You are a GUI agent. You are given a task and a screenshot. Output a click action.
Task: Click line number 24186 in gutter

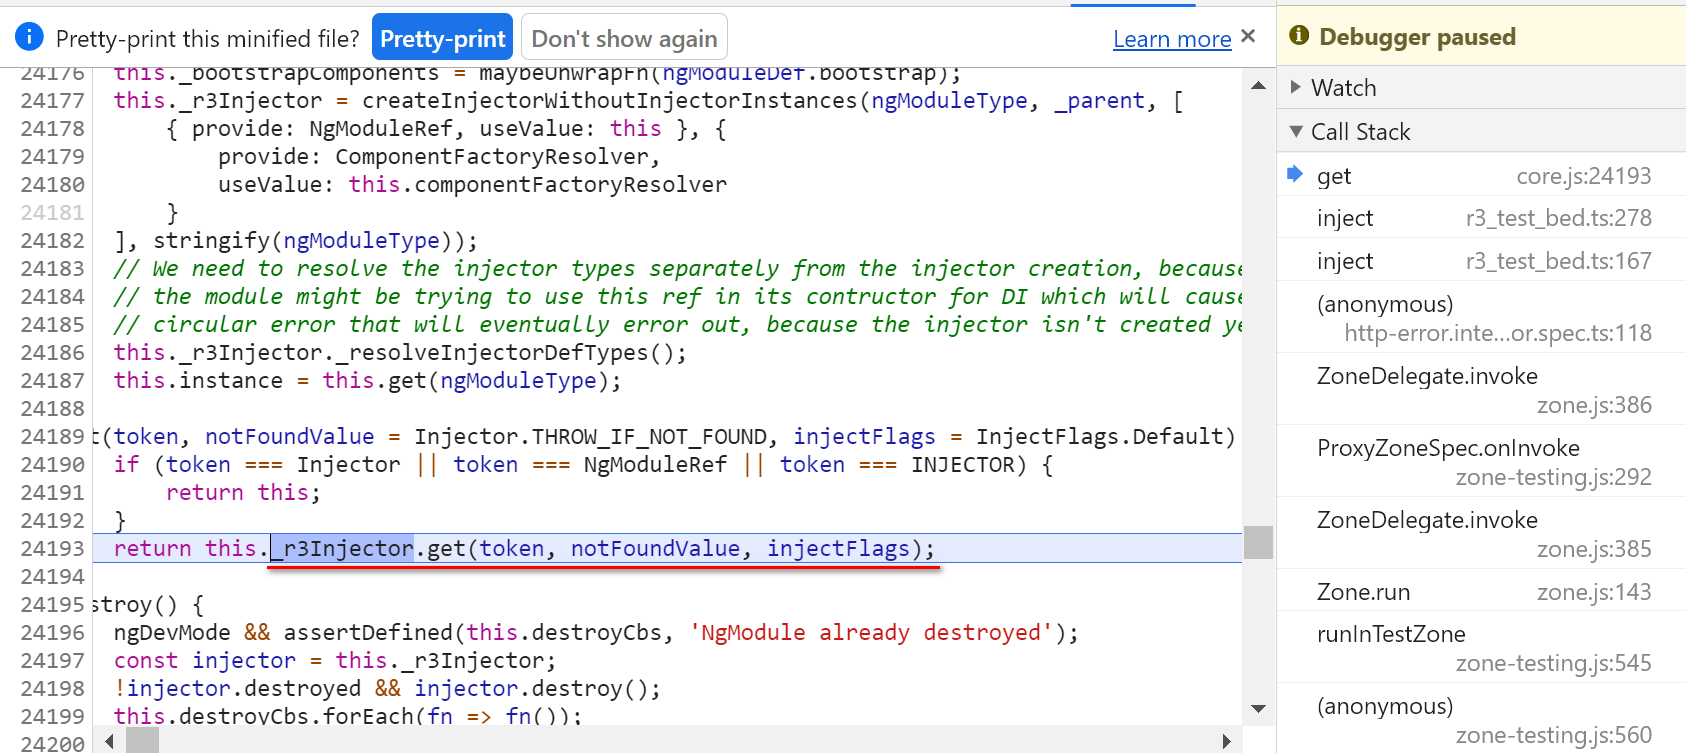(53, 352)
